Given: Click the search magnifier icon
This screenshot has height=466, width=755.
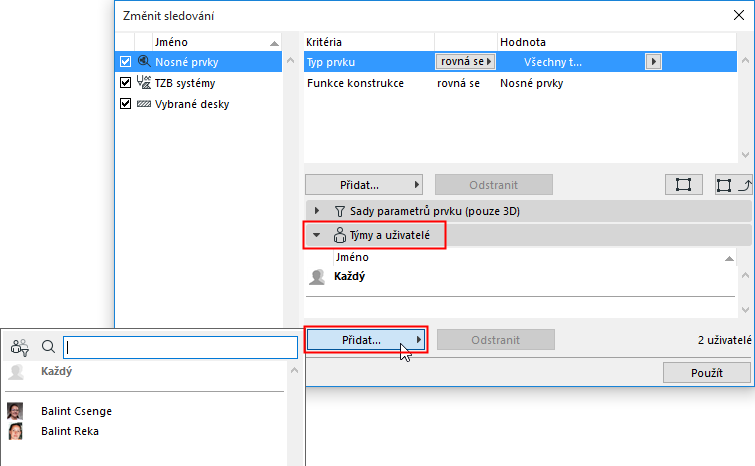Looking at the screenshot, I should pyautogui.click(x=48, y=347).
